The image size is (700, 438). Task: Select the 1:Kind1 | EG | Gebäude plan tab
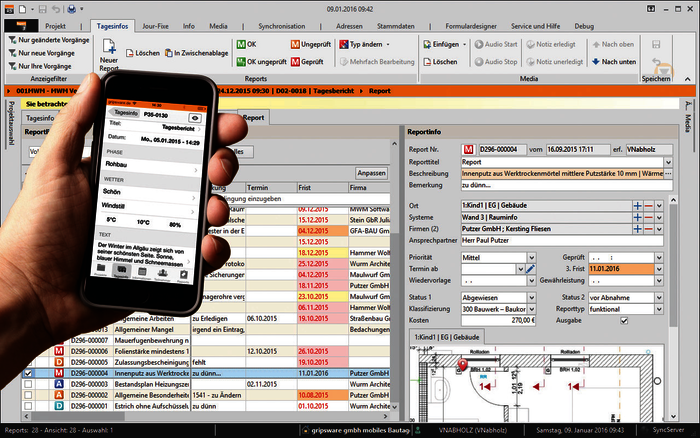click(x=447, y=337)
